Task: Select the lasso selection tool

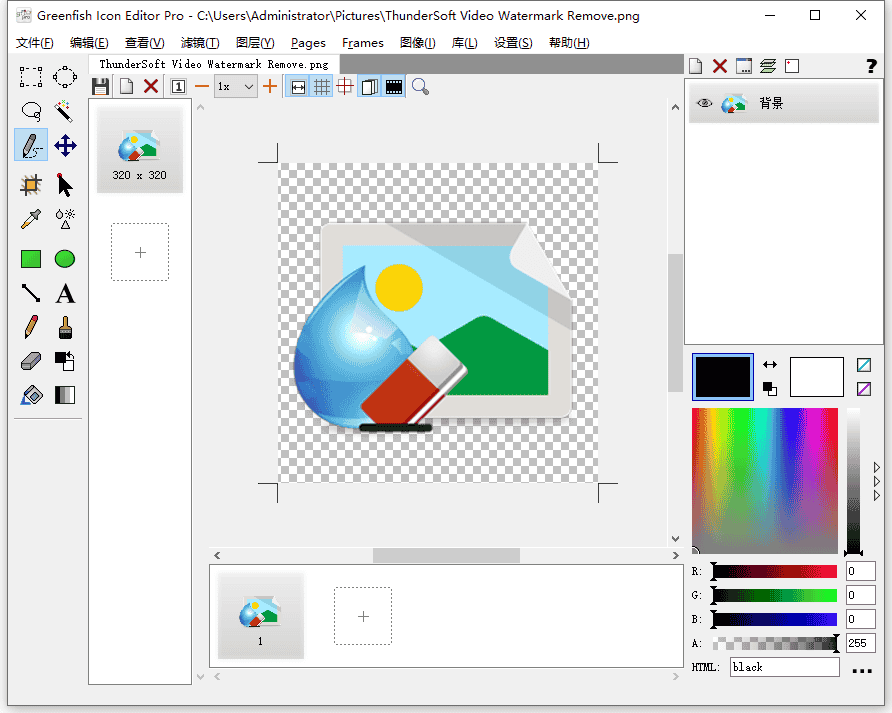Action: coord(31,112)
